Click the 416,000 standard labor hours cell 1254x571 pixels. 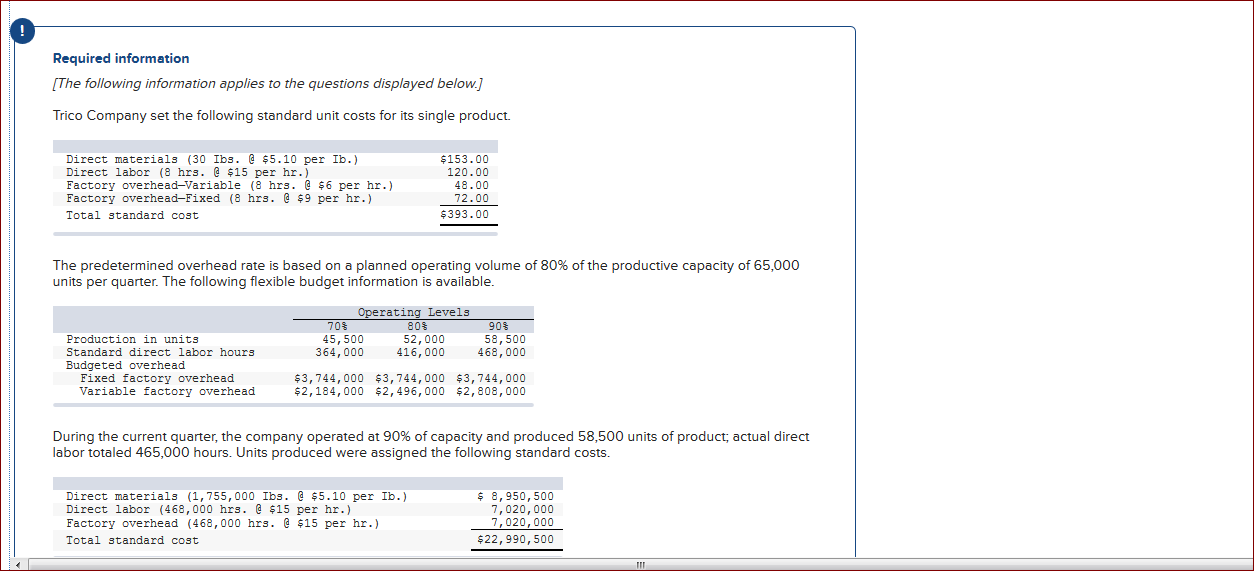(421, 352)
